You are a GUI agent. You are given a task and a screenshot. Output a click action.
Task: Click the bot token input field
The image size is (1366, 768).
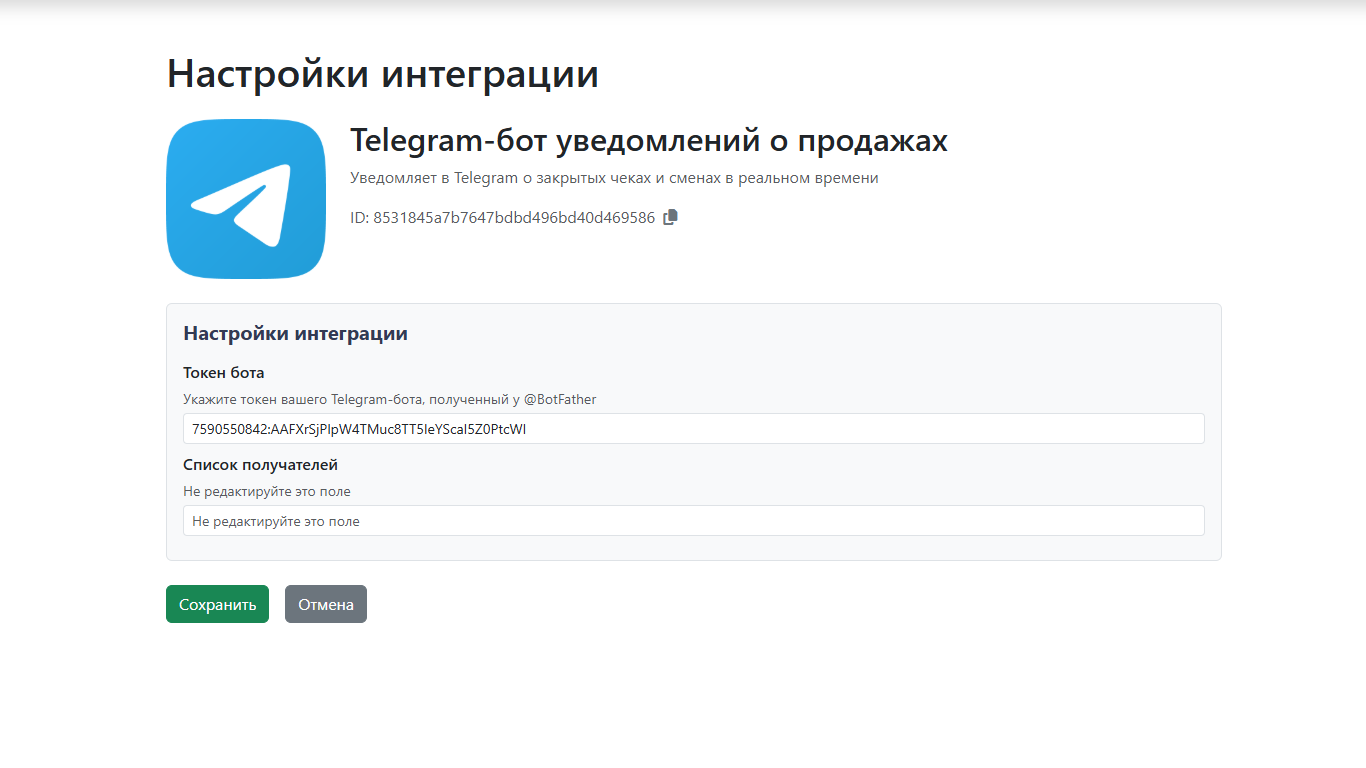point(693,429)
